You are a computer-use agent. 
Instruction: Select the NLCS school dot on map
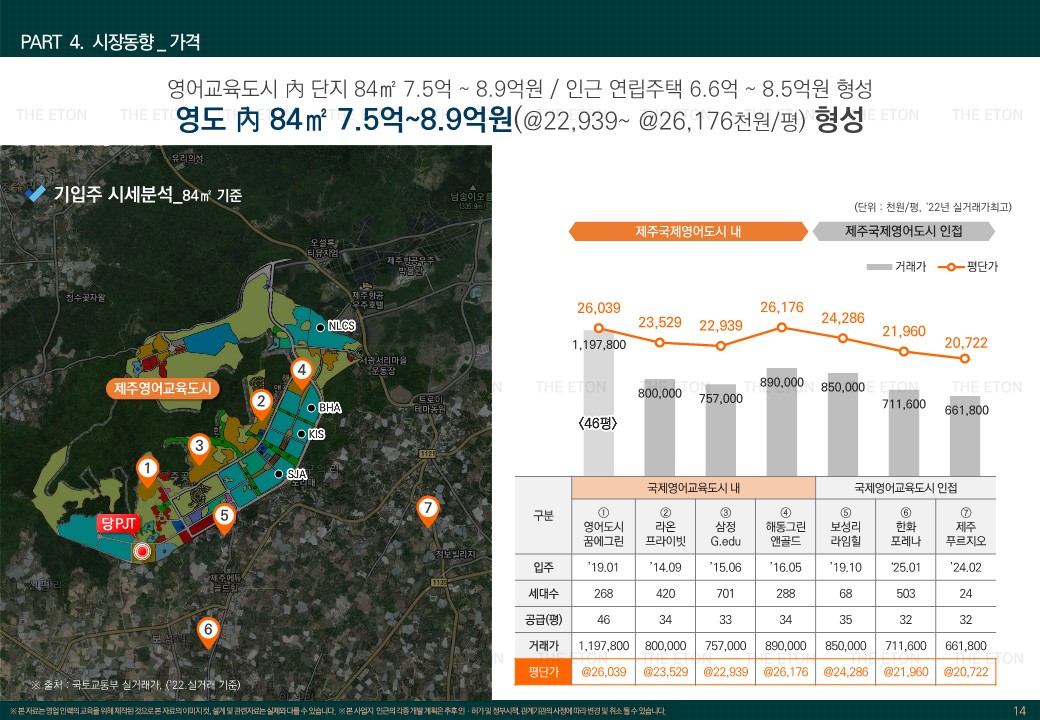[319, 327]
